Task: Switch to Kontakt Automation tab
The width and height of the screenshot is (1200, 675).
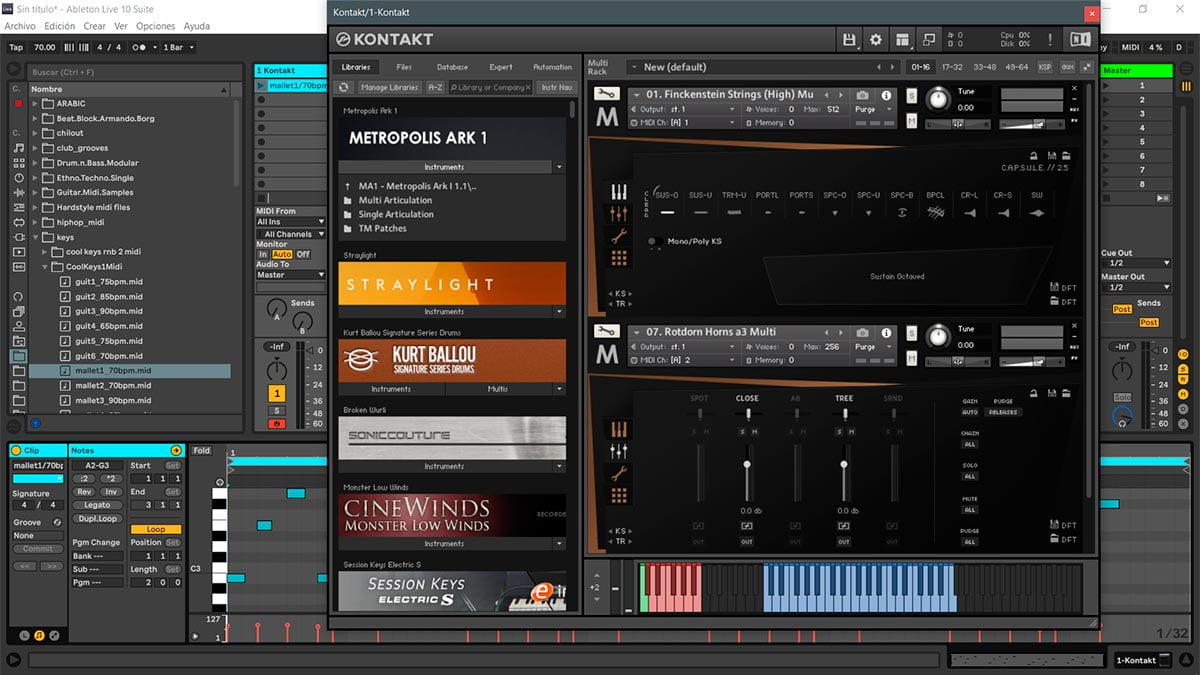Action: [553, 67]
